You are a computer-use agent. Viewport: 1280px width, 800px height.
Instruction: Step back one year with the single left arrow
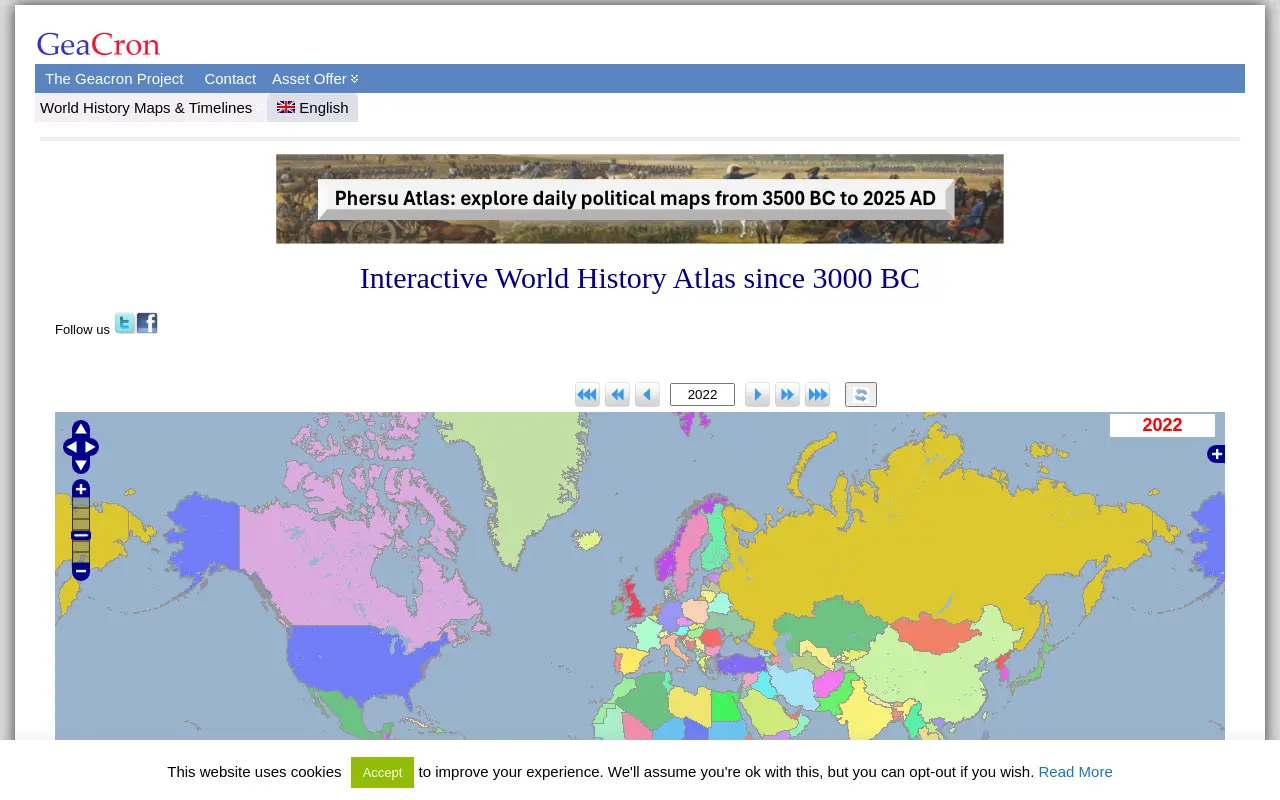point(647,395)
